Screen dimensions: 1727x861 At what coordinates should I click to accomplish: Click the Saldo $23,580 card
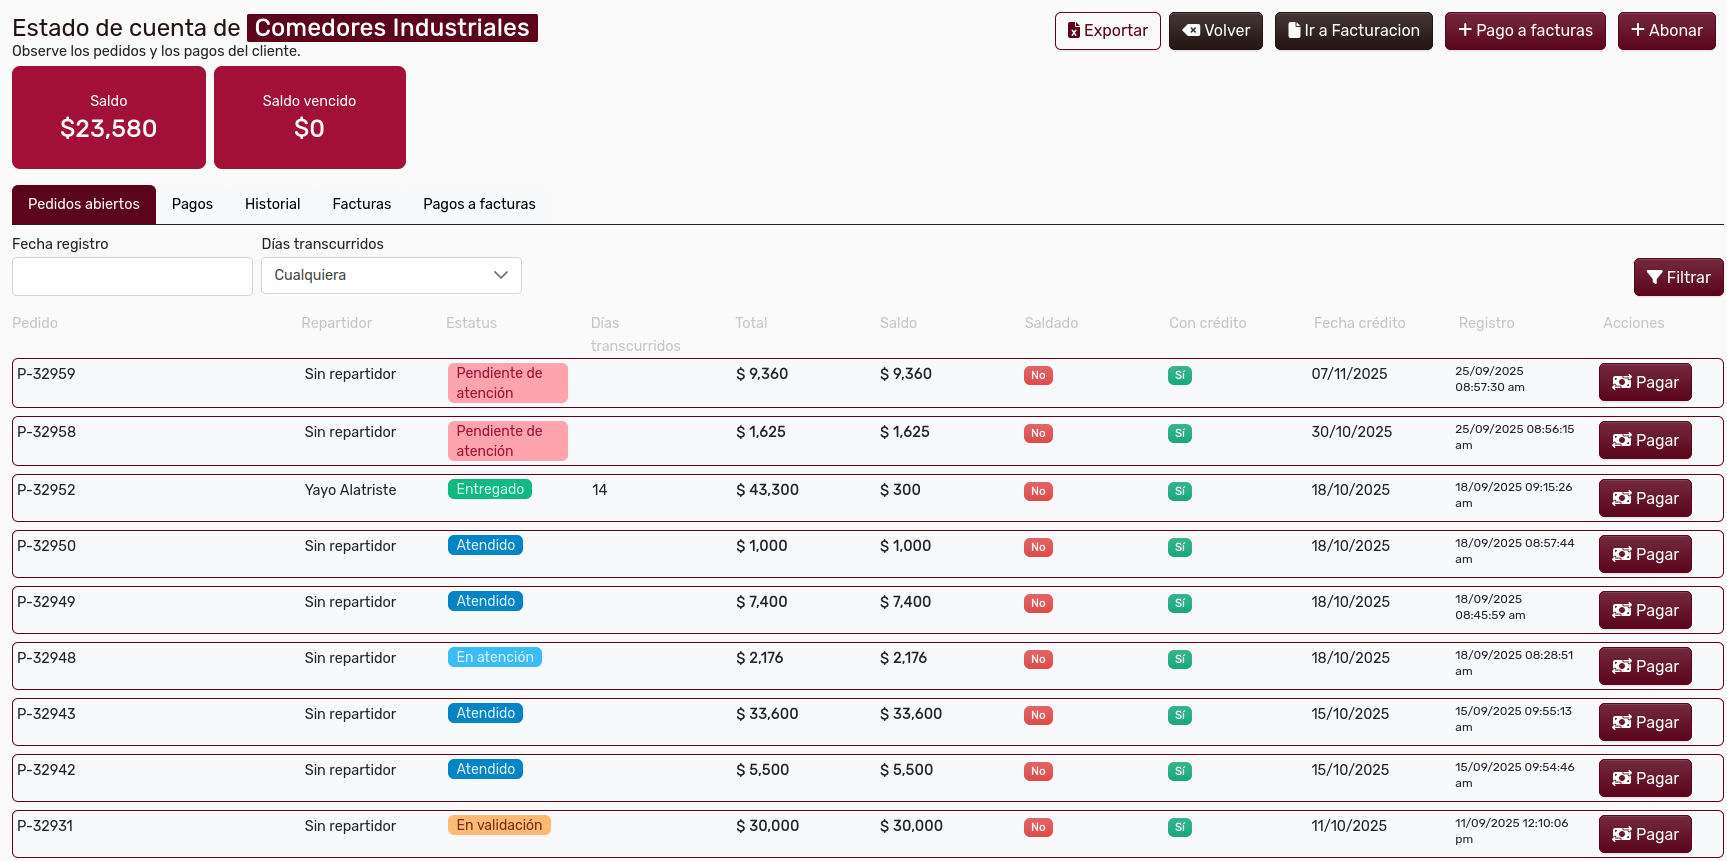click(109, 117)
